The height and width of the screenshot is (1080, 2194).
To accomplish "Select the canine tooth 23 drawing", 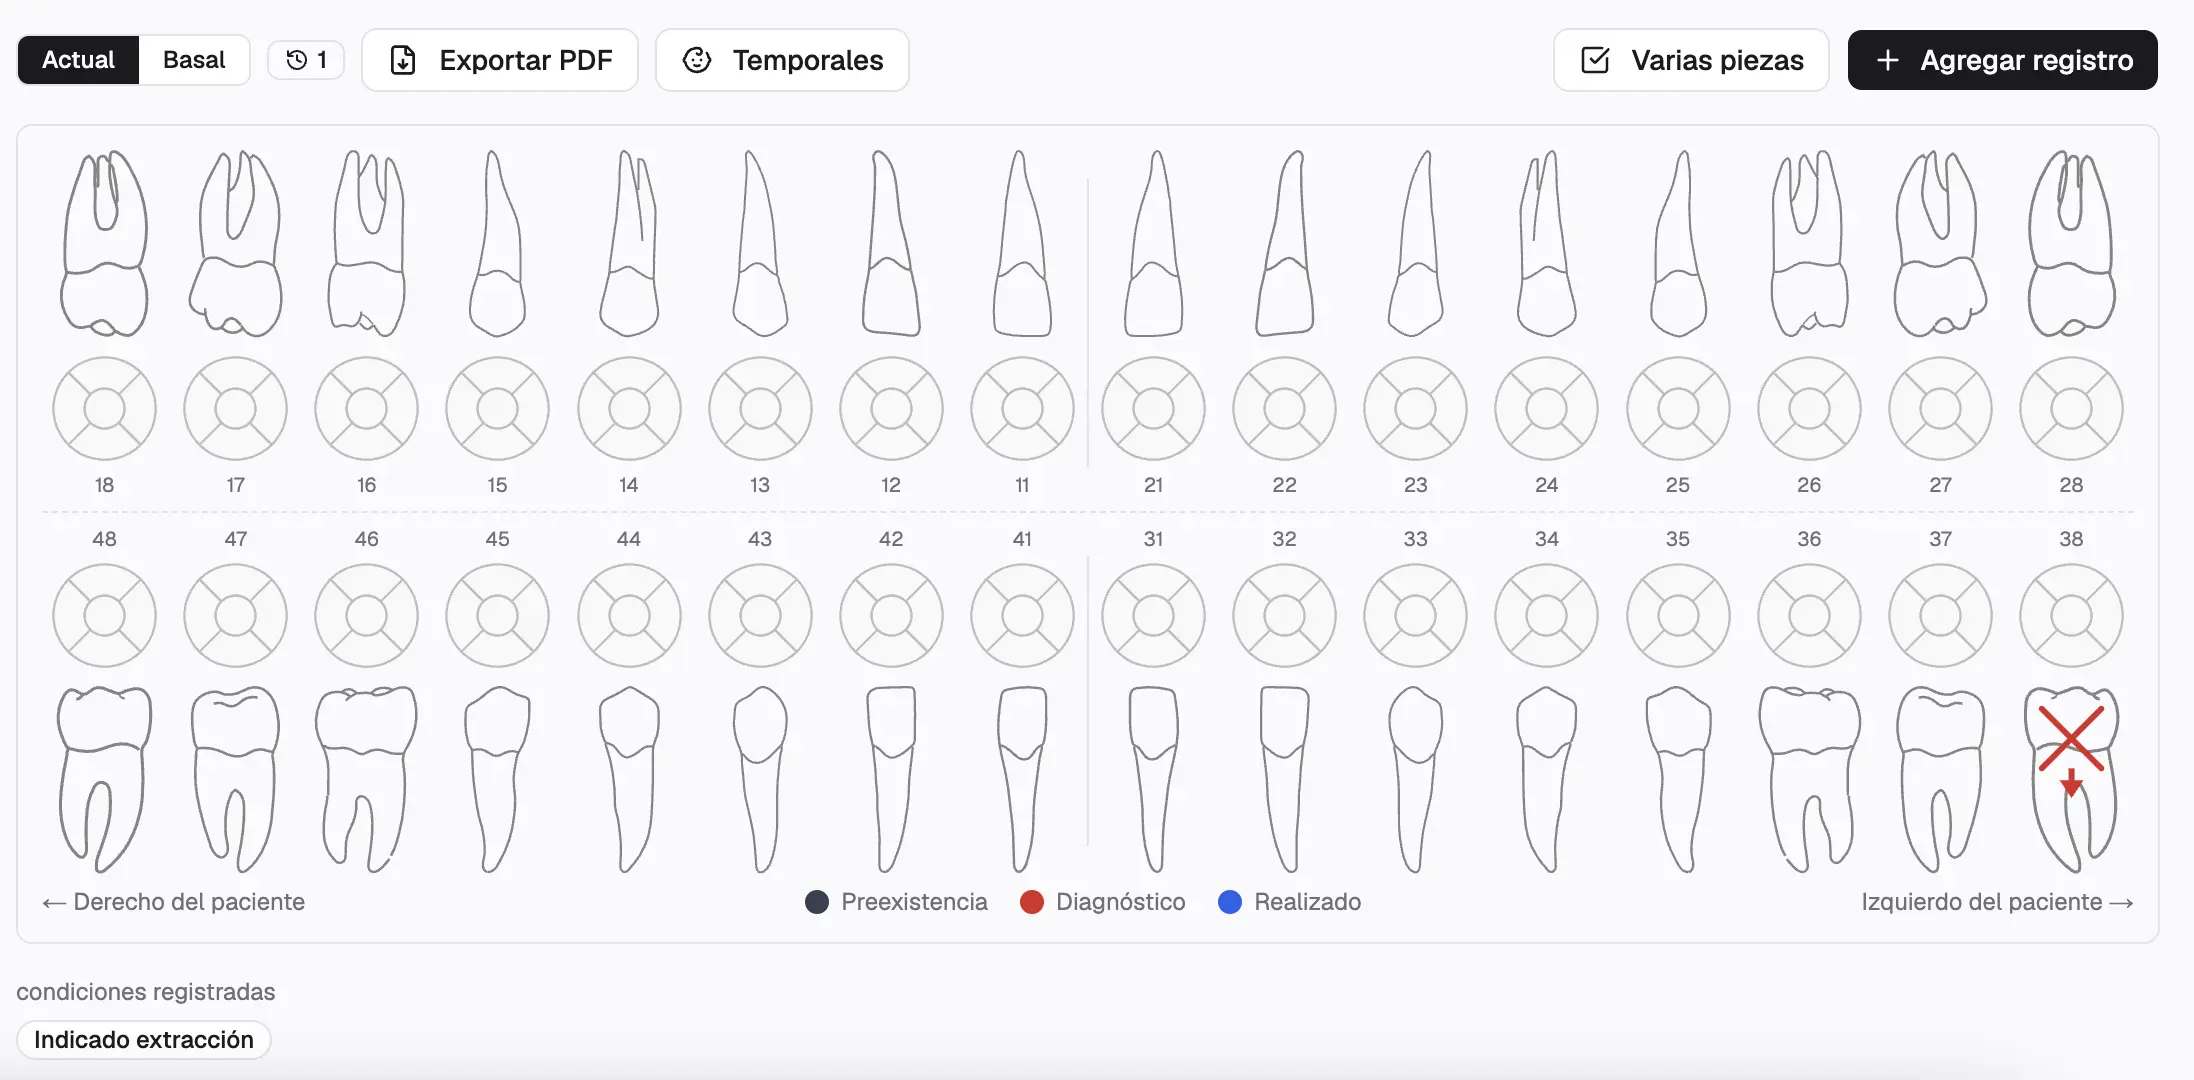I will [x=1415, y=243].
